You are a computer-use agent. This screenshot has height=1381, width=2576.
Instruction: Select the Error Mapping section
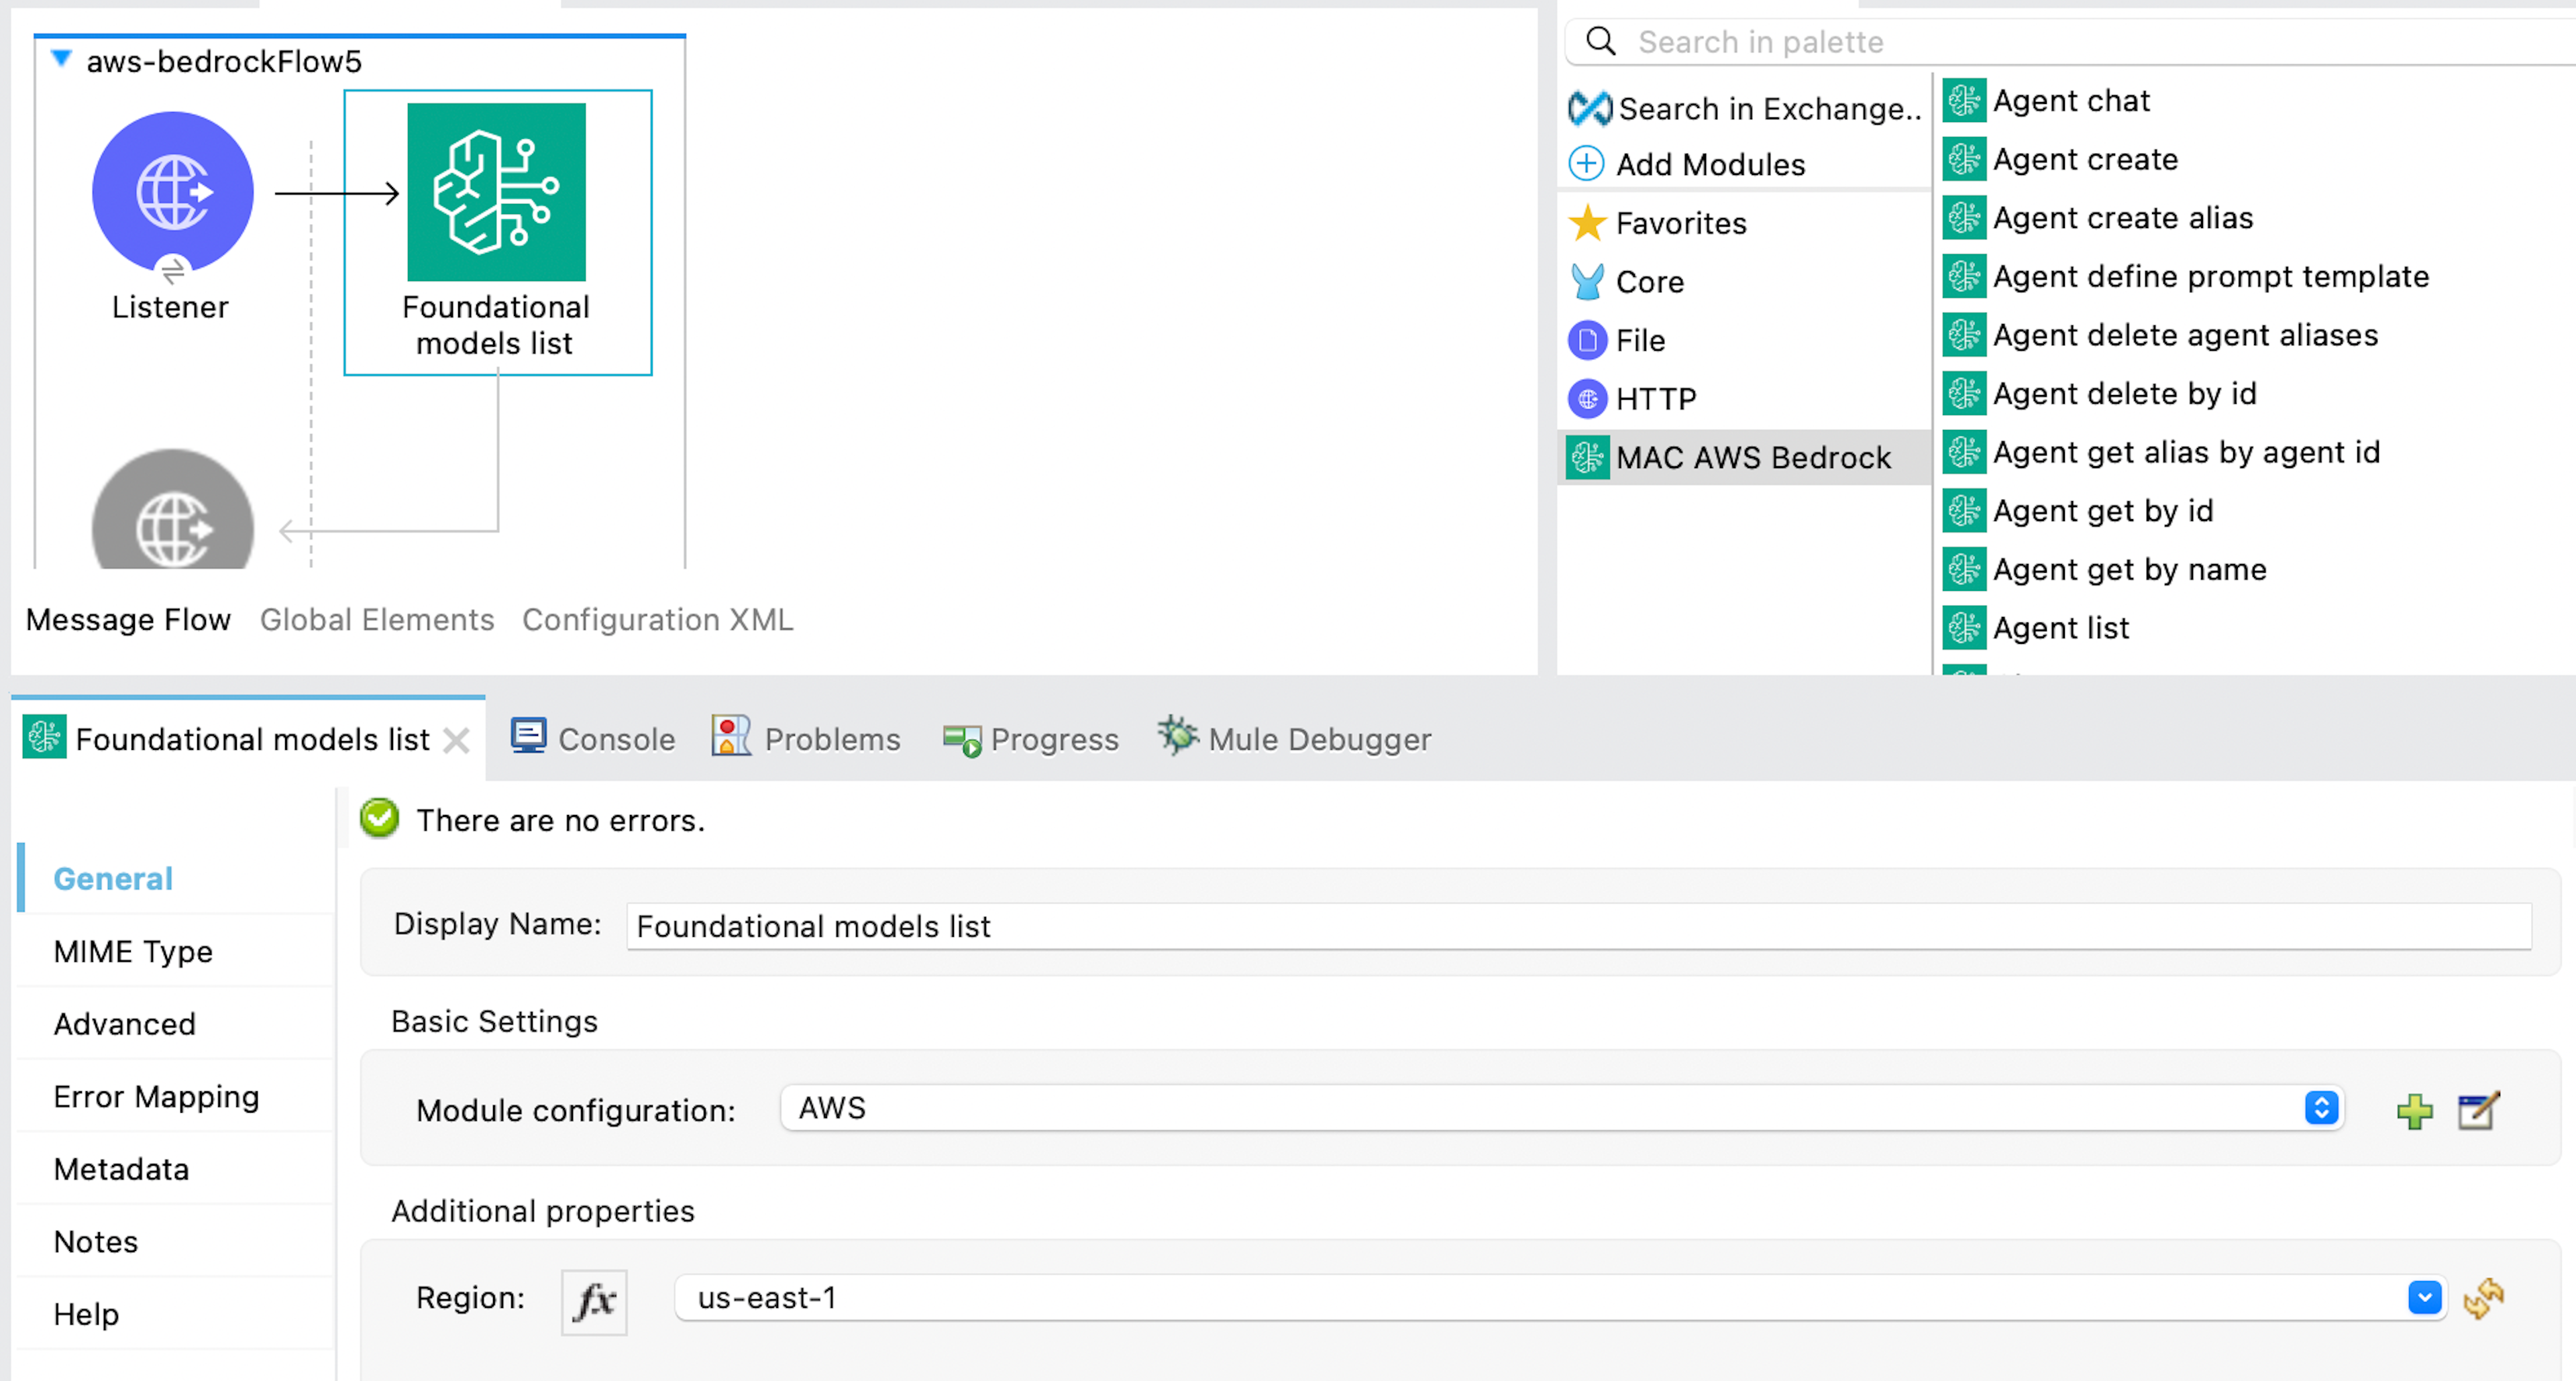176,1097
